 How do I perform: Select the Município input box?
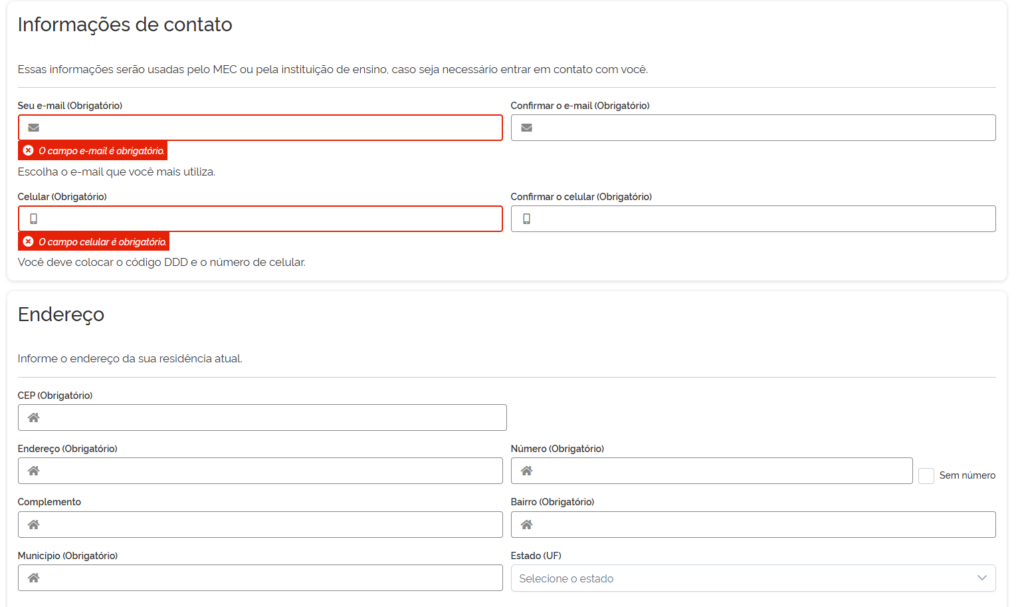270,578
